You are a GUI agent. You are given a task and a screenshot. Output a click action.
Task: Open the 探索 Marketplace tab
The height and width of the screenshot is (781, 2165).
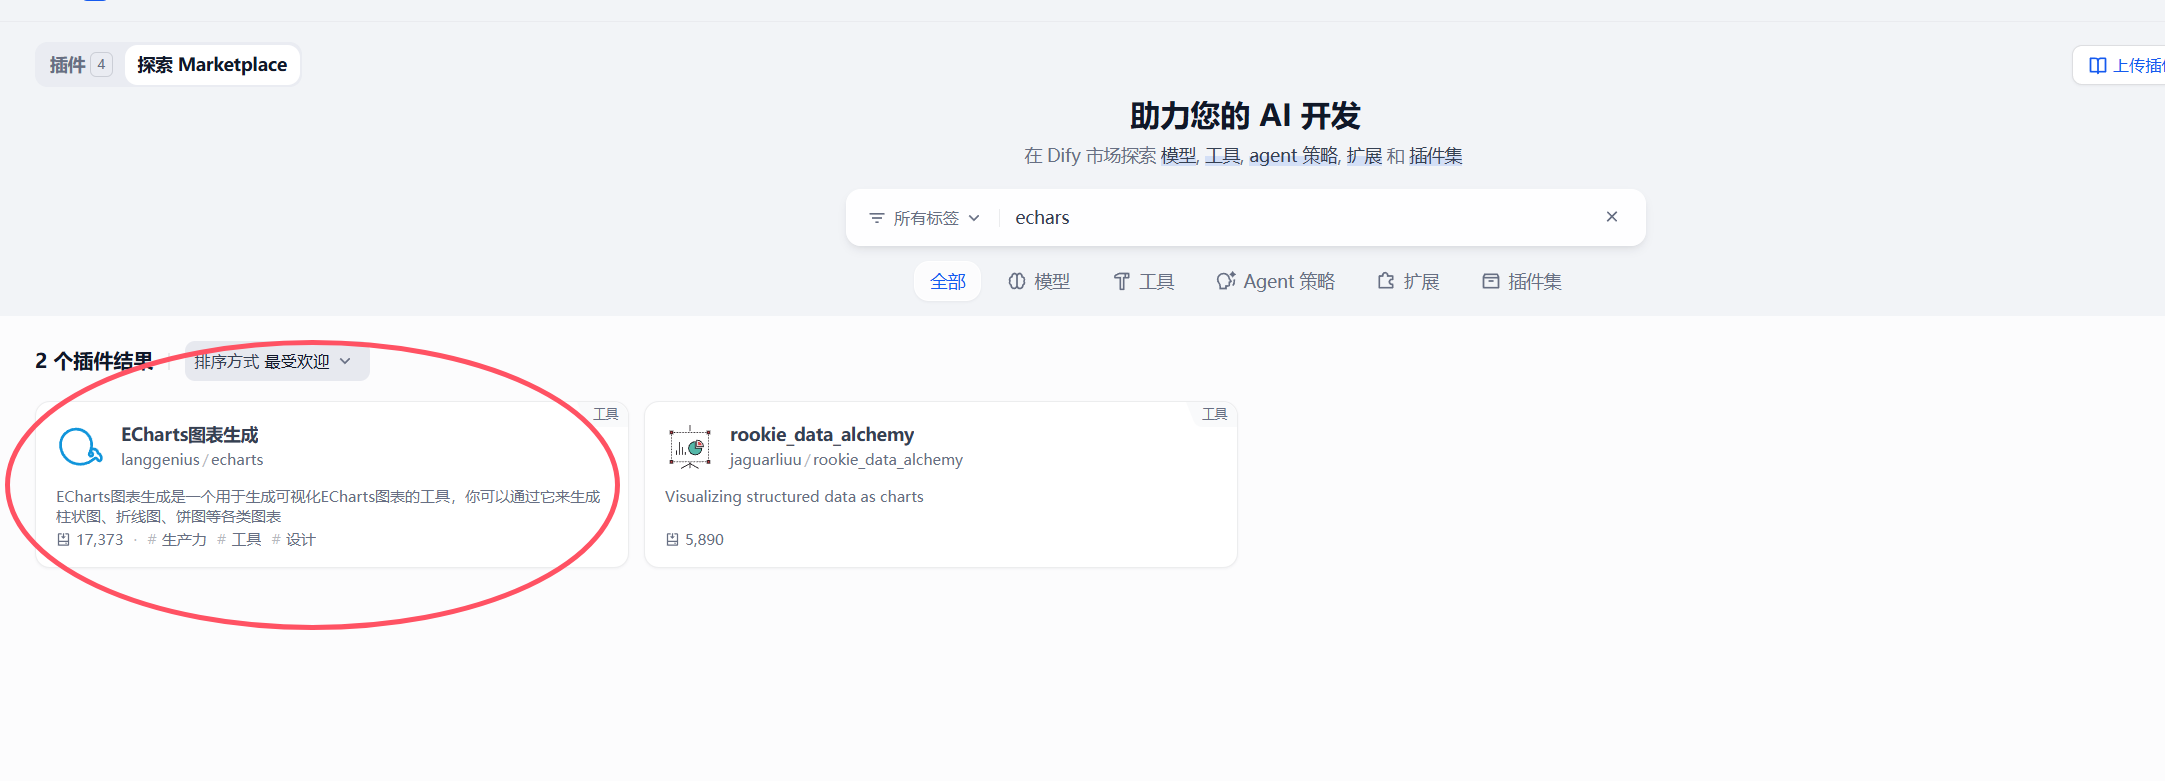(x=212, y=65)
